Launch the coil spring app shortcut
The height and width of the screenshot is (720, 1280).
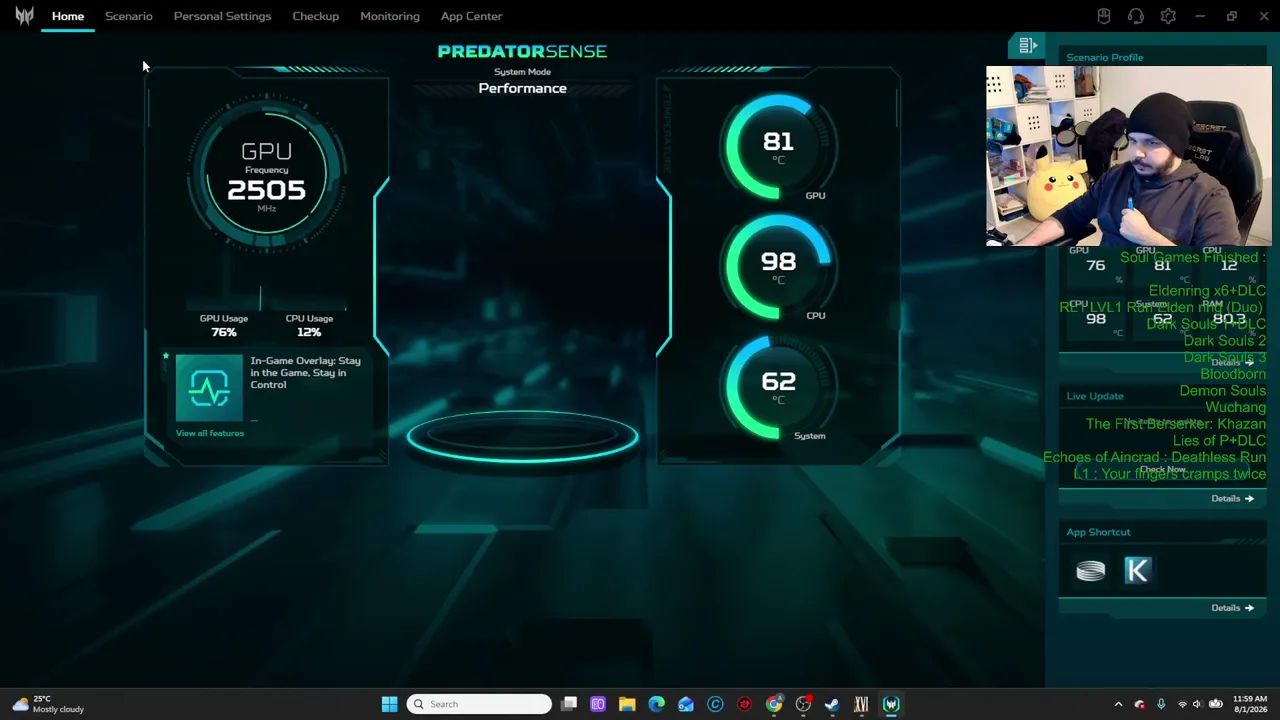coord(1090,570)
